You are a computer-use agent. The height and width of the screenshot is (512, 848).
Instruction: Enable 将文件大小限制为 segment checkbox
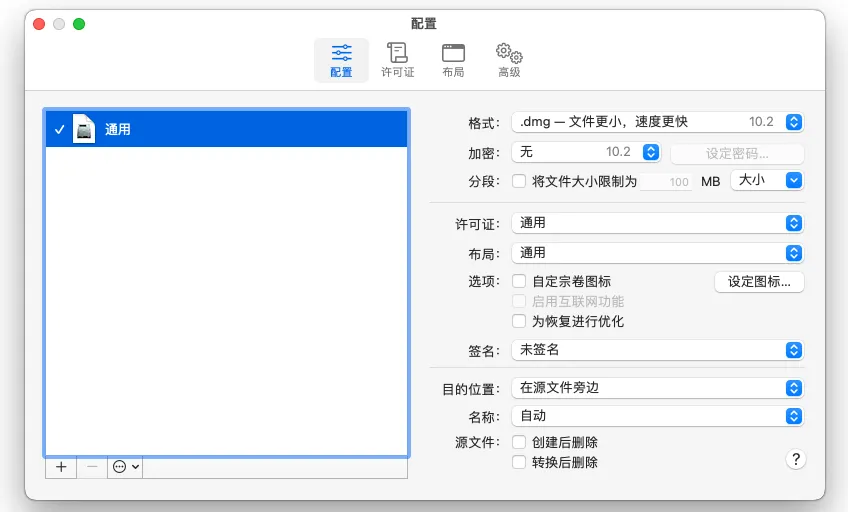pyautogui.click(x=519, y=182)
